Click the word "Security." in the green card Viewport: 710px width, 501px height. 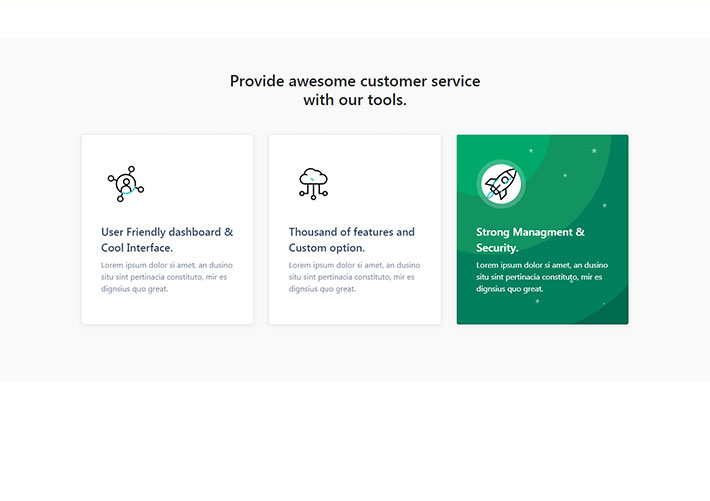[x=497, y=248]
